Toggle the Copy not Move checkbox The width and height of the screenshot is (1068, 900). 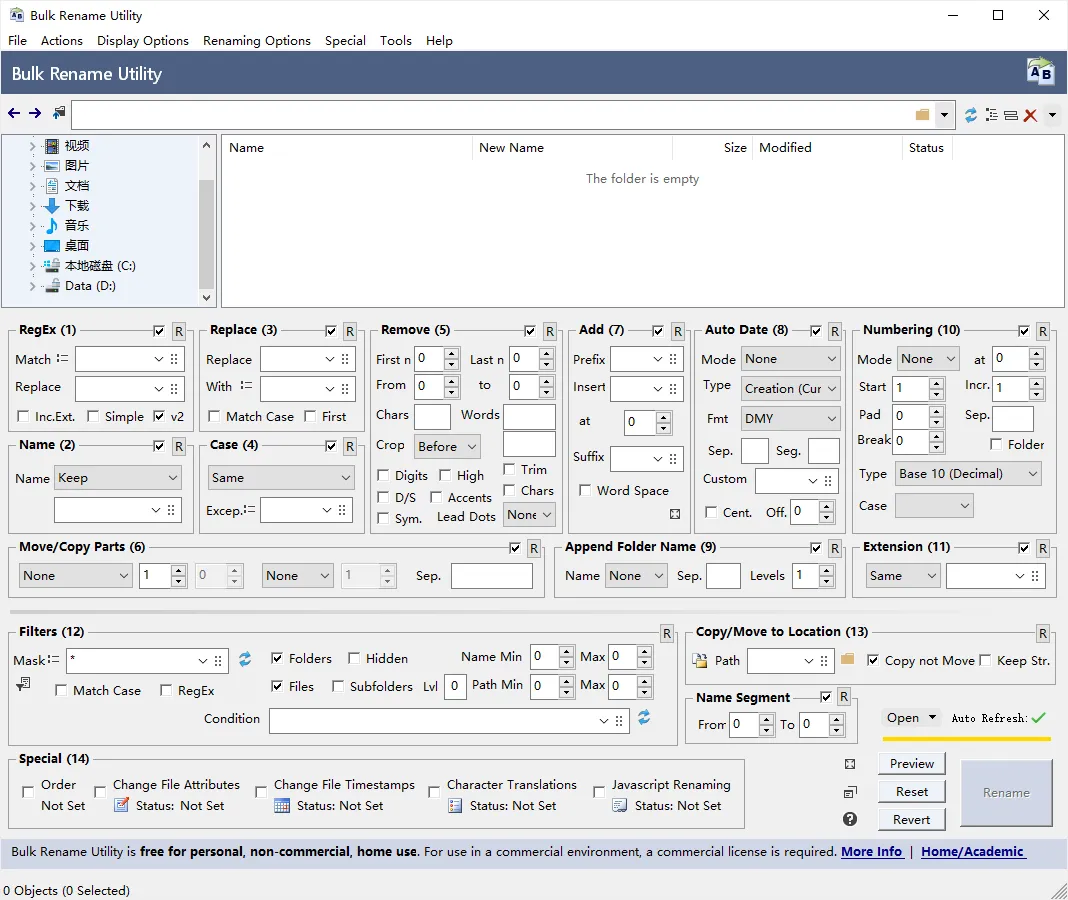(x=873, y=660)
